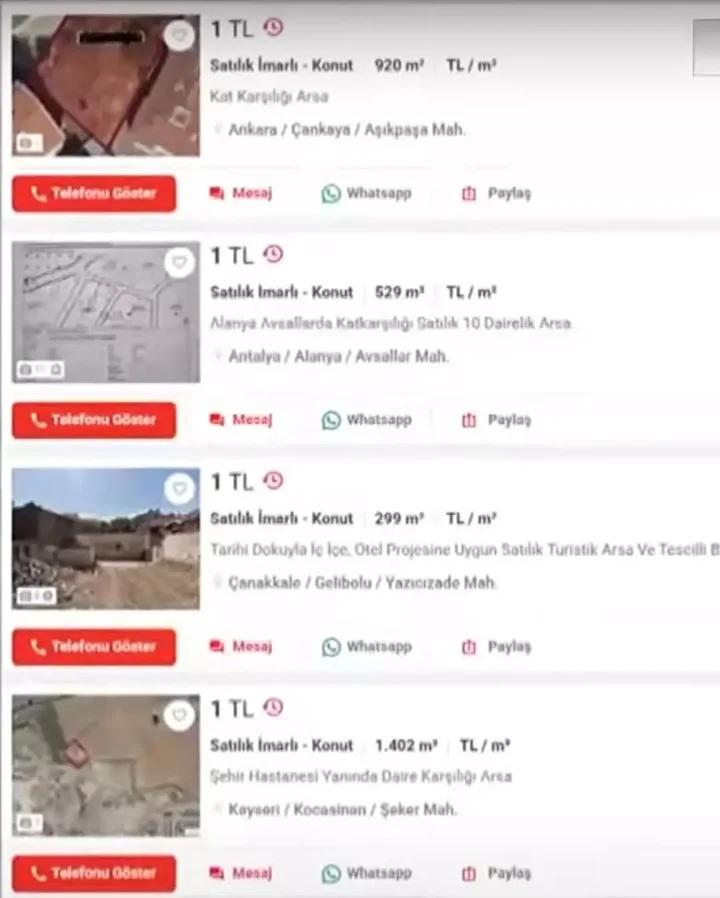Viewport: 720px width, 898px height.
Task: Click the price history clock icon for Ankara listing
Action: click(x=273, y=27)
